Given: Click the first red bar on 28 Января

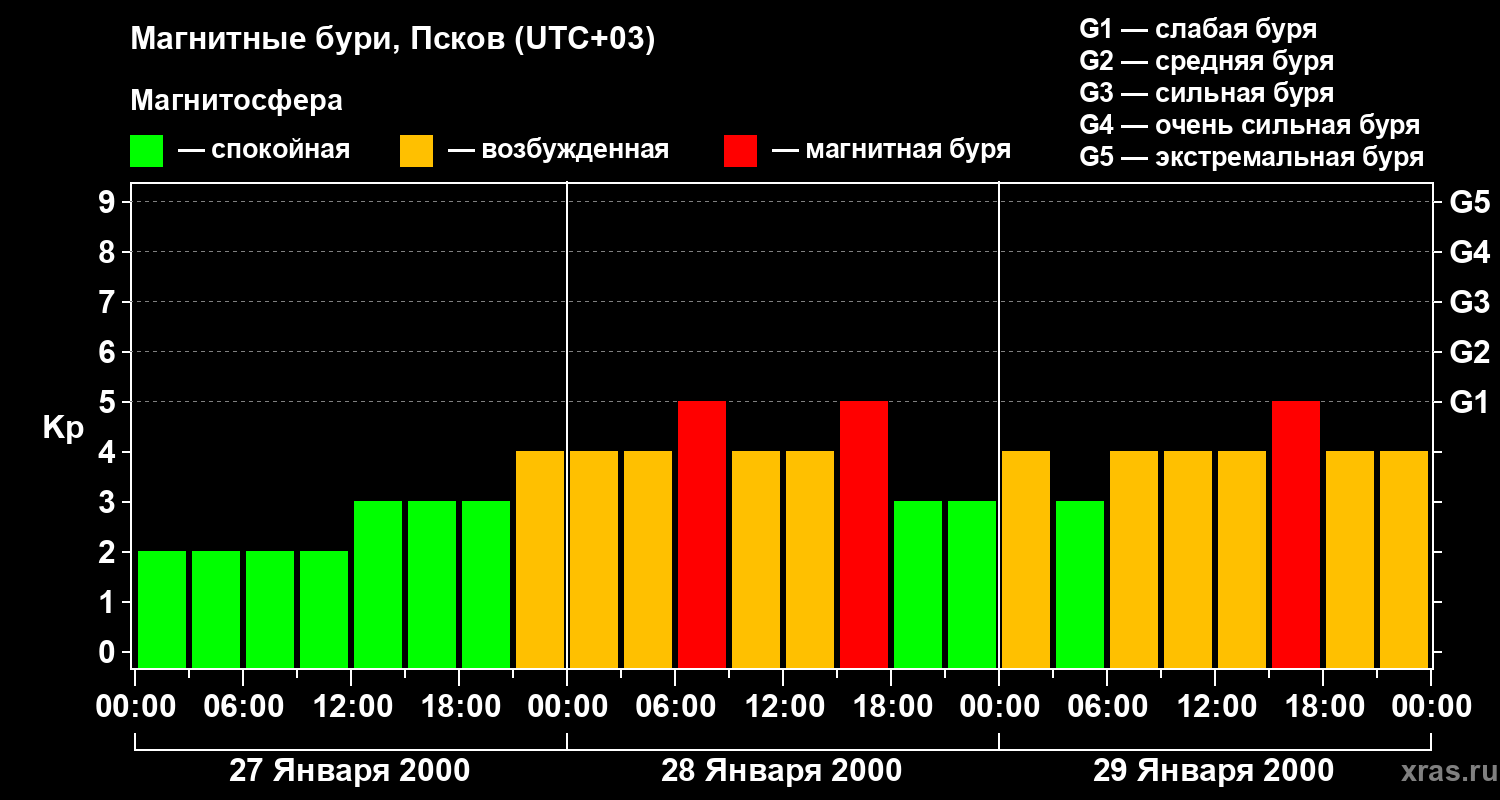Looking at the screenshot, I should tap(702, 534).
